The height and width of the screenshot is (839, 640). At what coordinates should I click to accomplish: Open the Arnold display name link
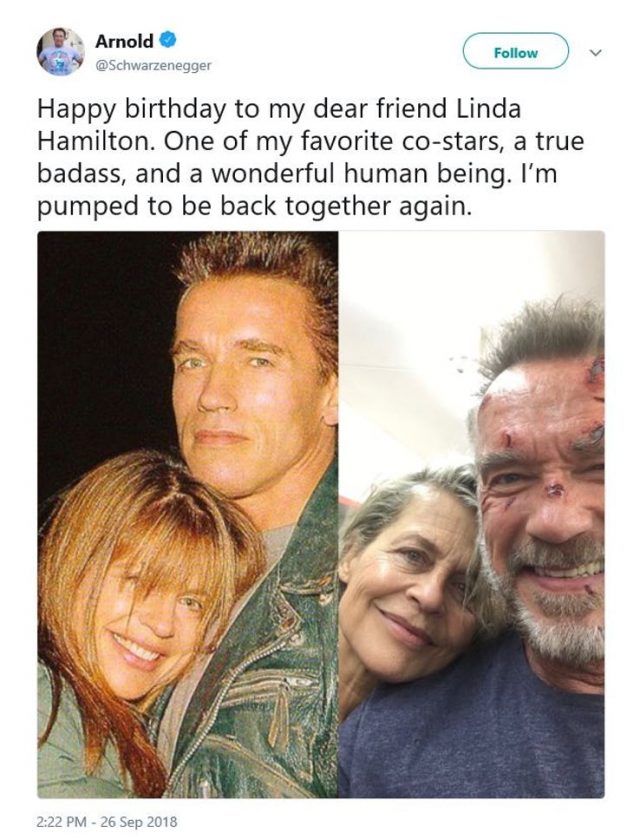point(124,41)
